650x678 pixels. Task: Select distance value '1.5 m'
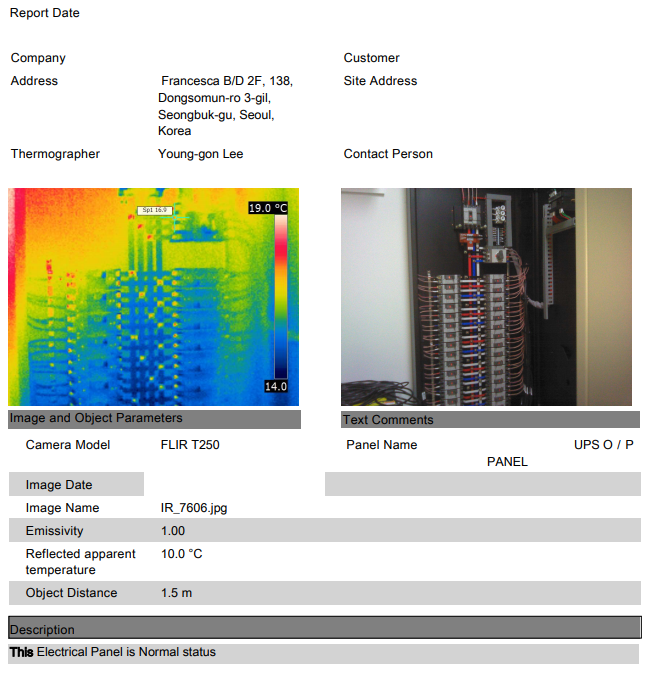pos(176,593)
